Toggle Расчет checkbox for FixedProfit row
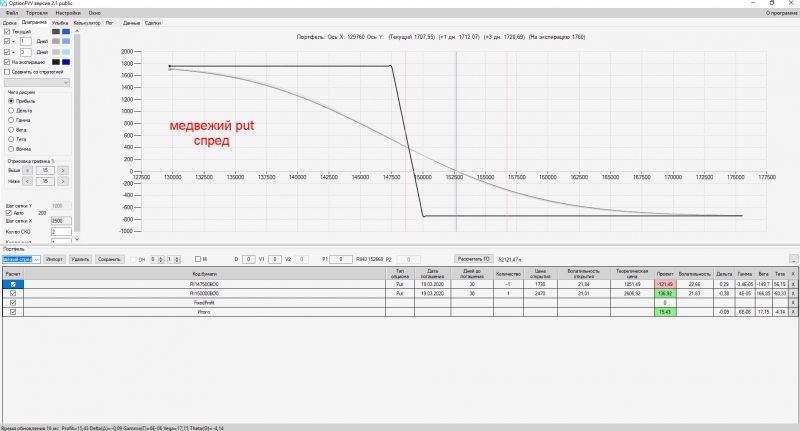Viewport: 800px width, 431px height. 13,302
